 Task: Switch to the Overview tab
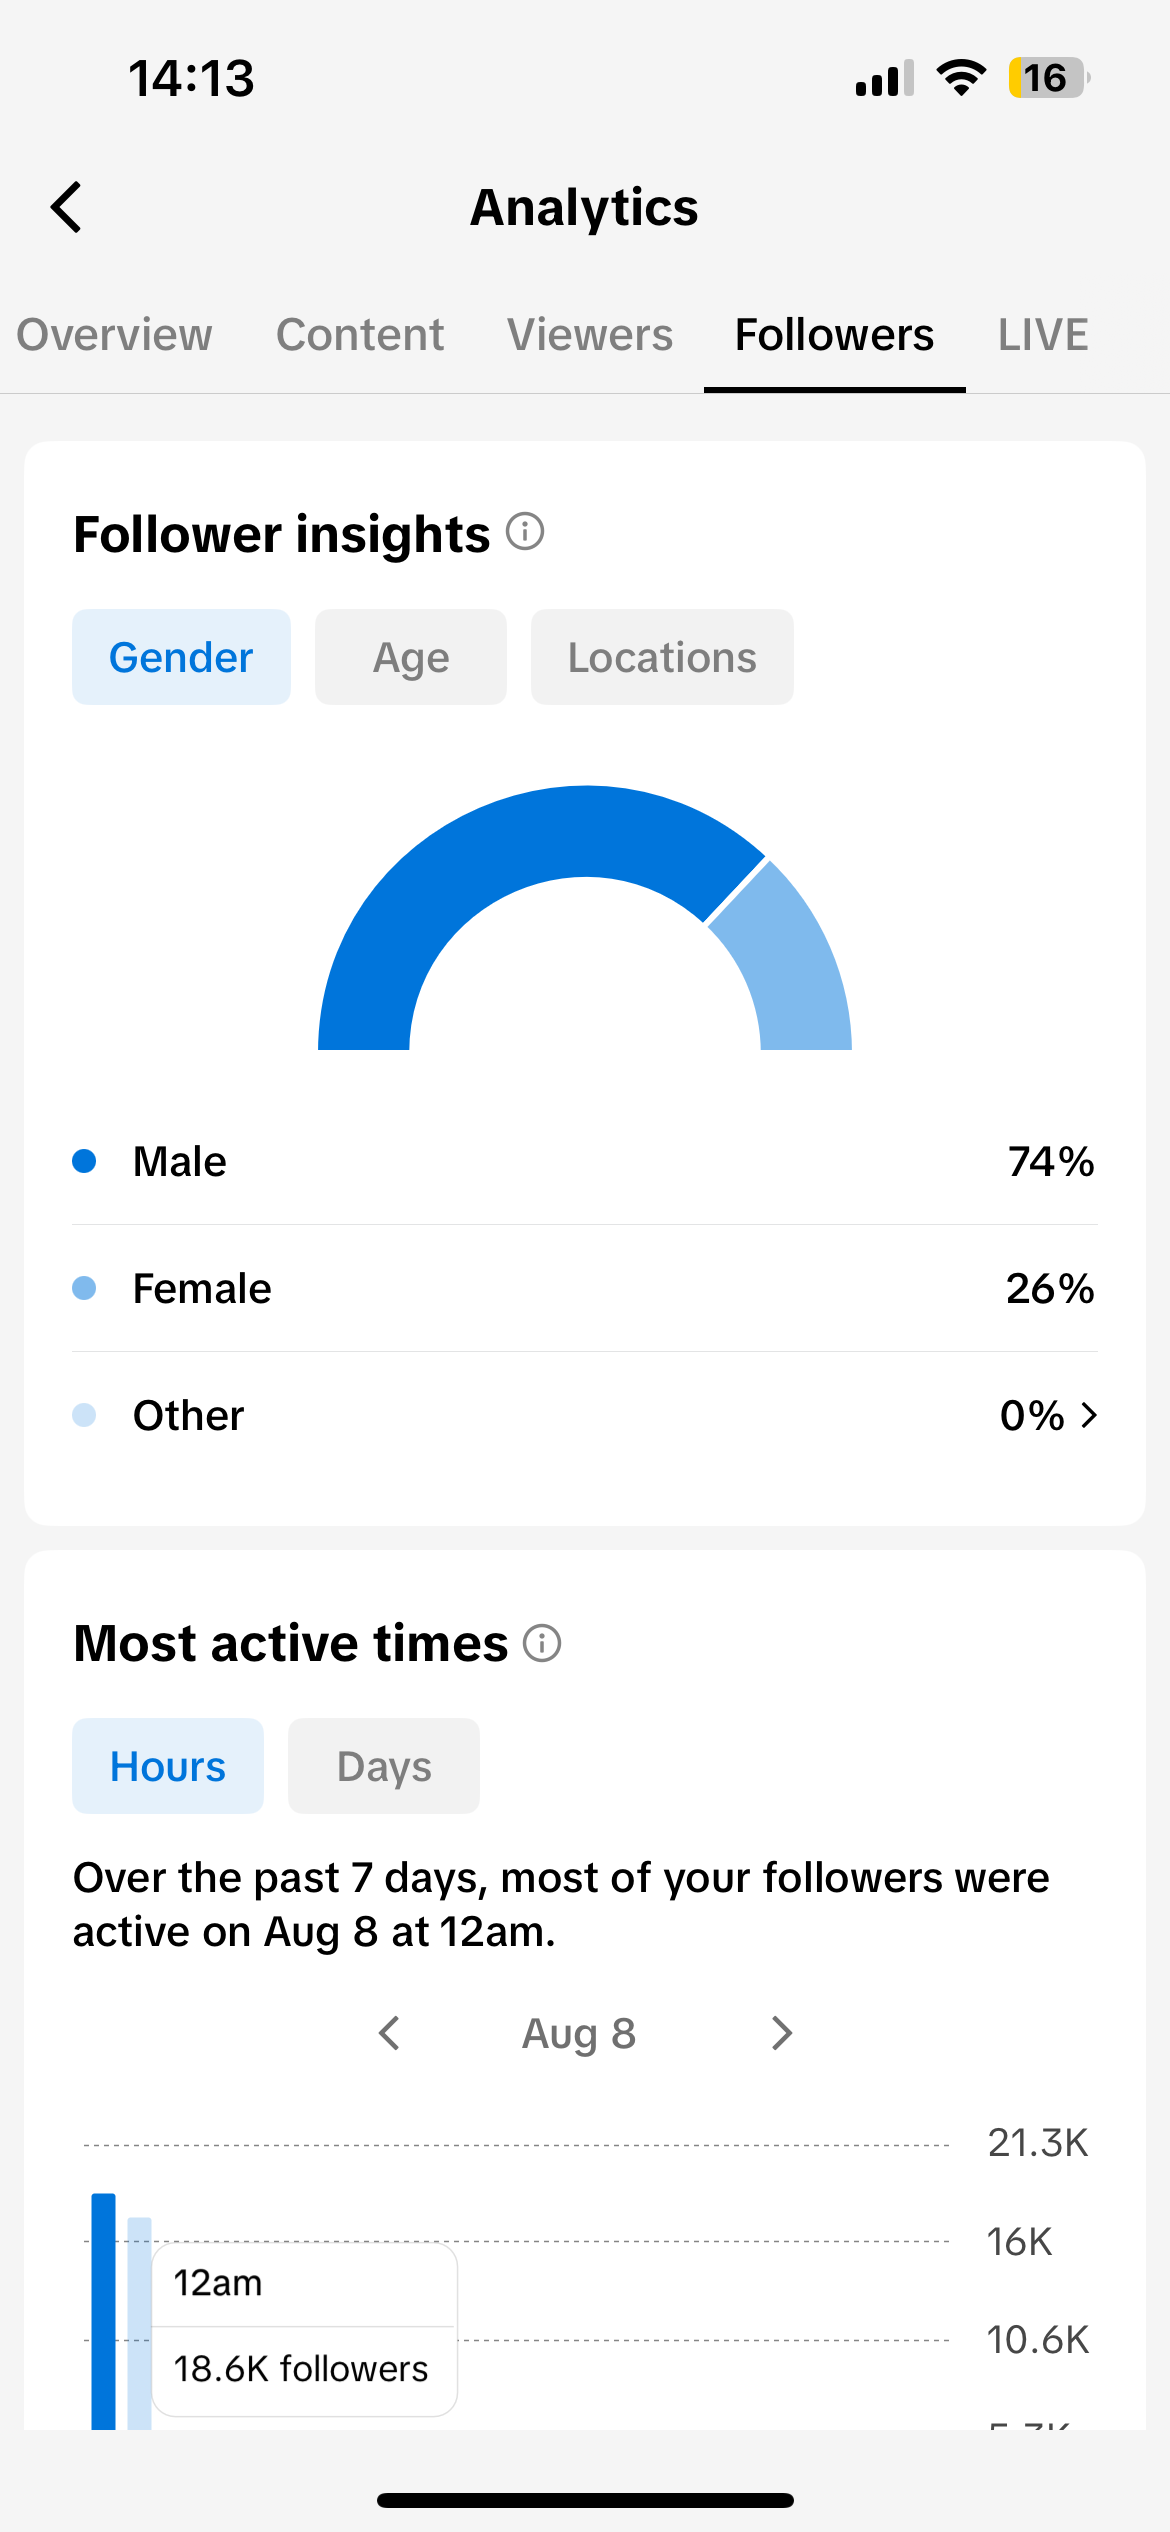click(x=114, y=335)
